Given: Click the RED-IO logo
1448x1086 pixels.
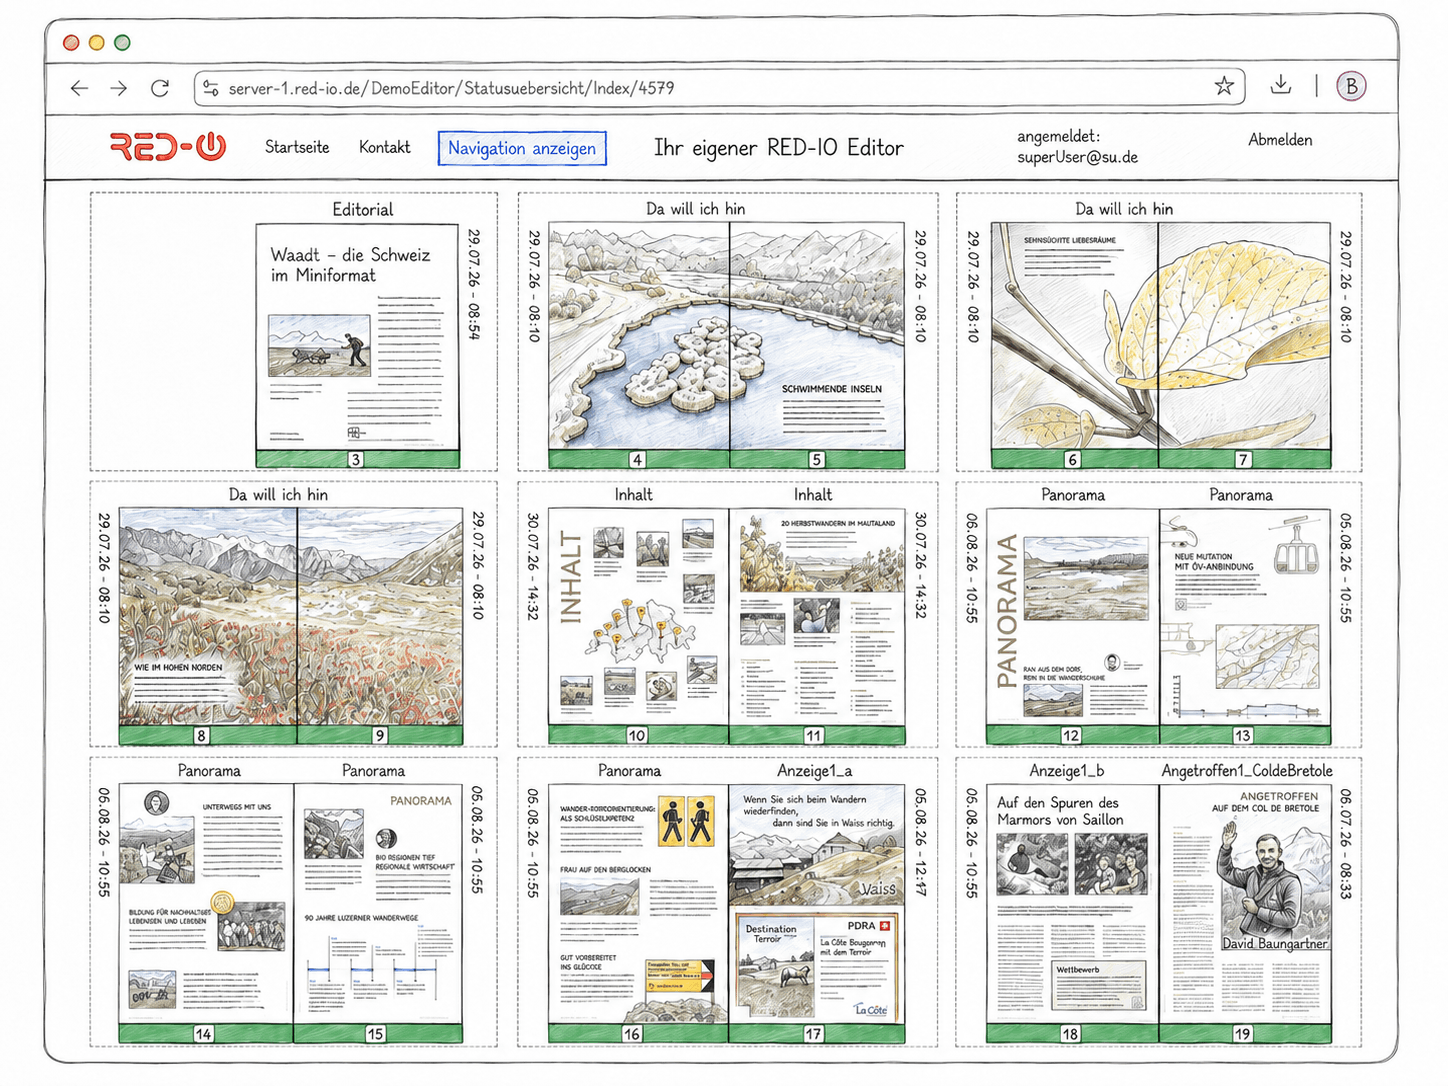Looking at the screenshot, I should click(x=168, y=147).
